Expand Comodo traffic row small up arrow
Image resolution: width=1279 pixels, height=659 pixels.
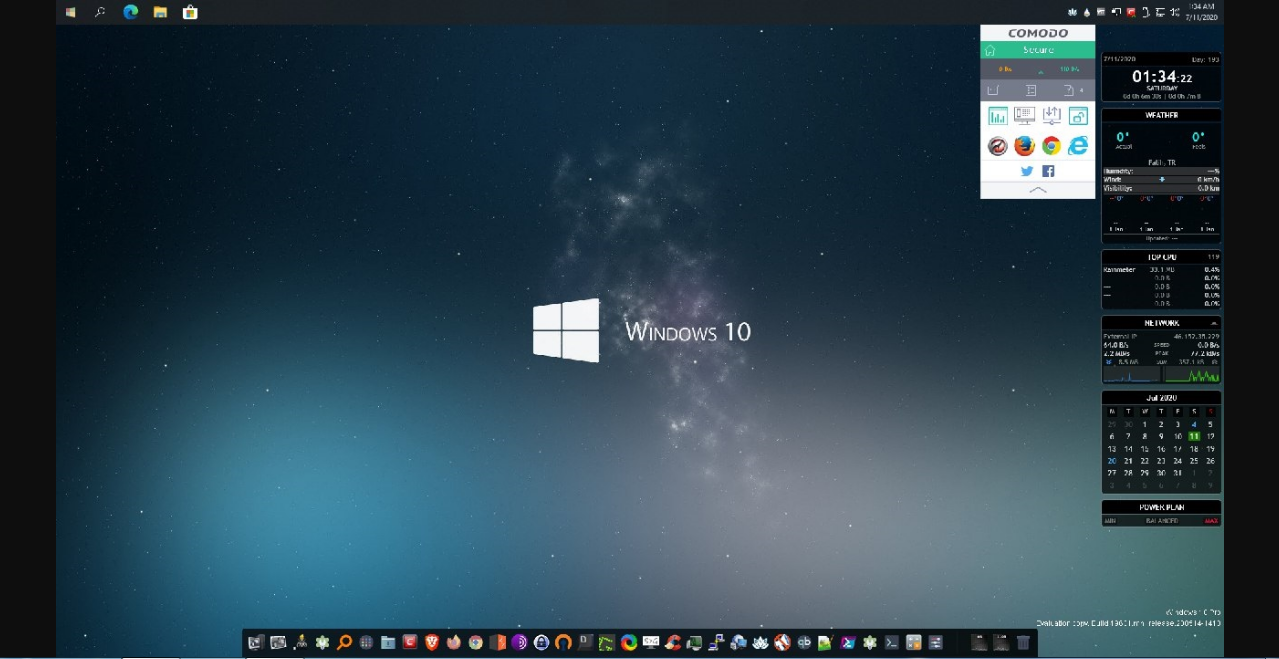coord(1041,72)
